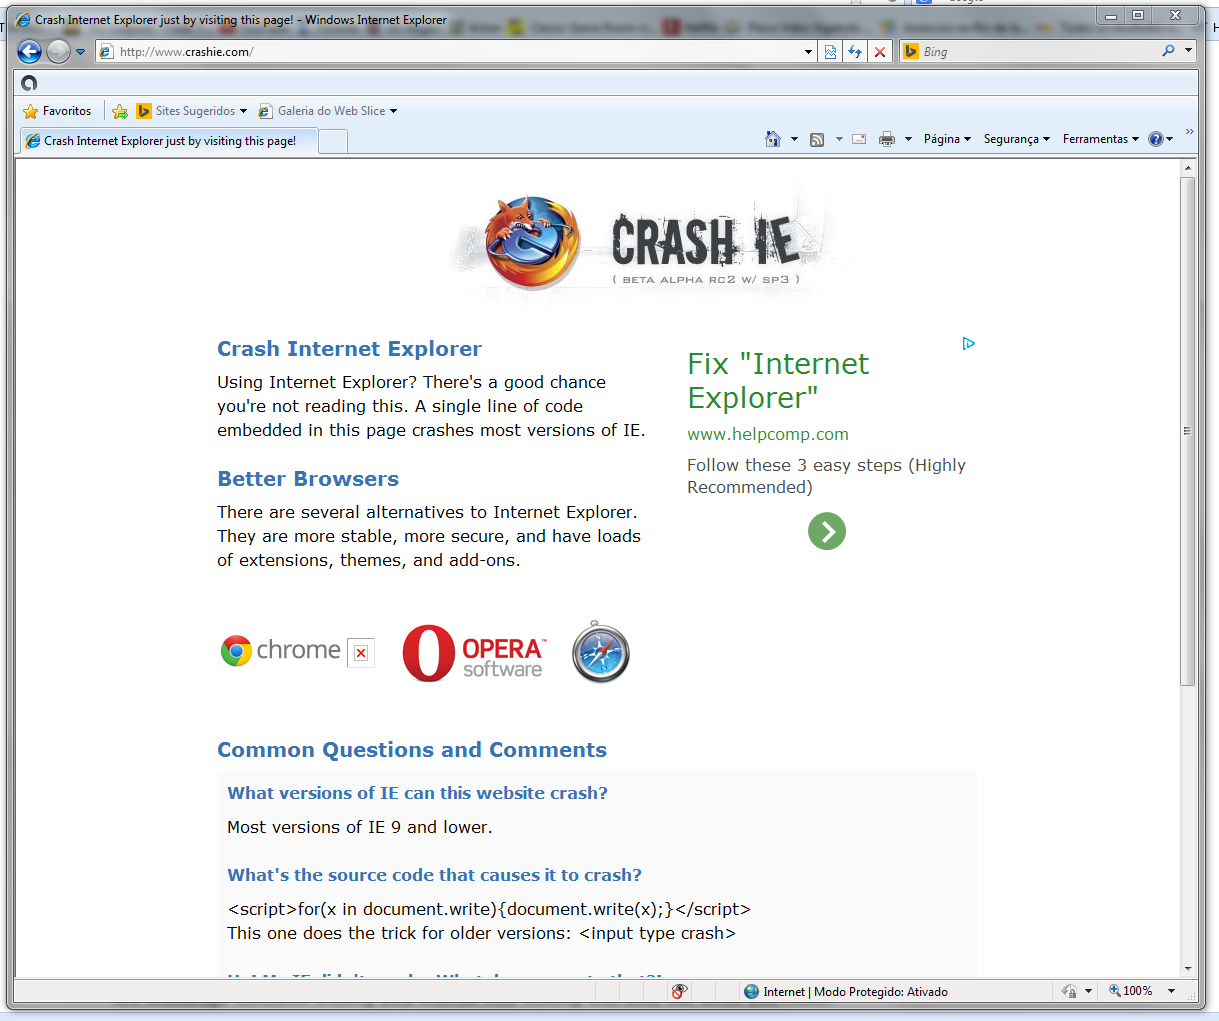Go to the Home page icon
The image size is (1219, 1021).
pyautogui.click(x=772, y=139)
